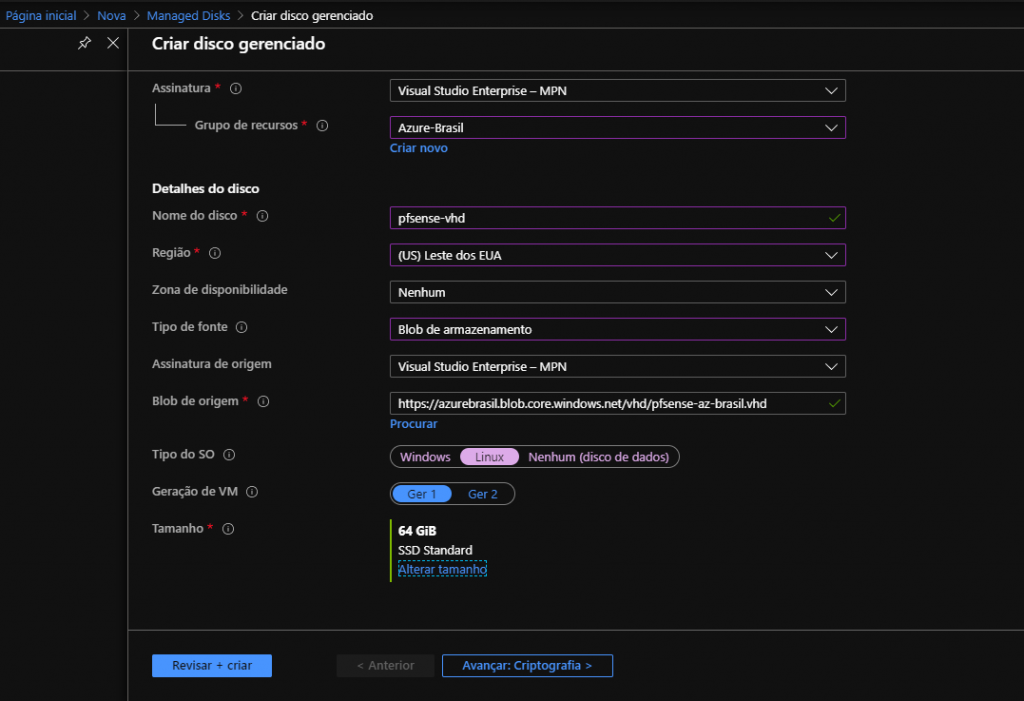Navigate to Página inicial breadcrumb
The height and width of the screenshot is (701, 1024).
point(41,16)
